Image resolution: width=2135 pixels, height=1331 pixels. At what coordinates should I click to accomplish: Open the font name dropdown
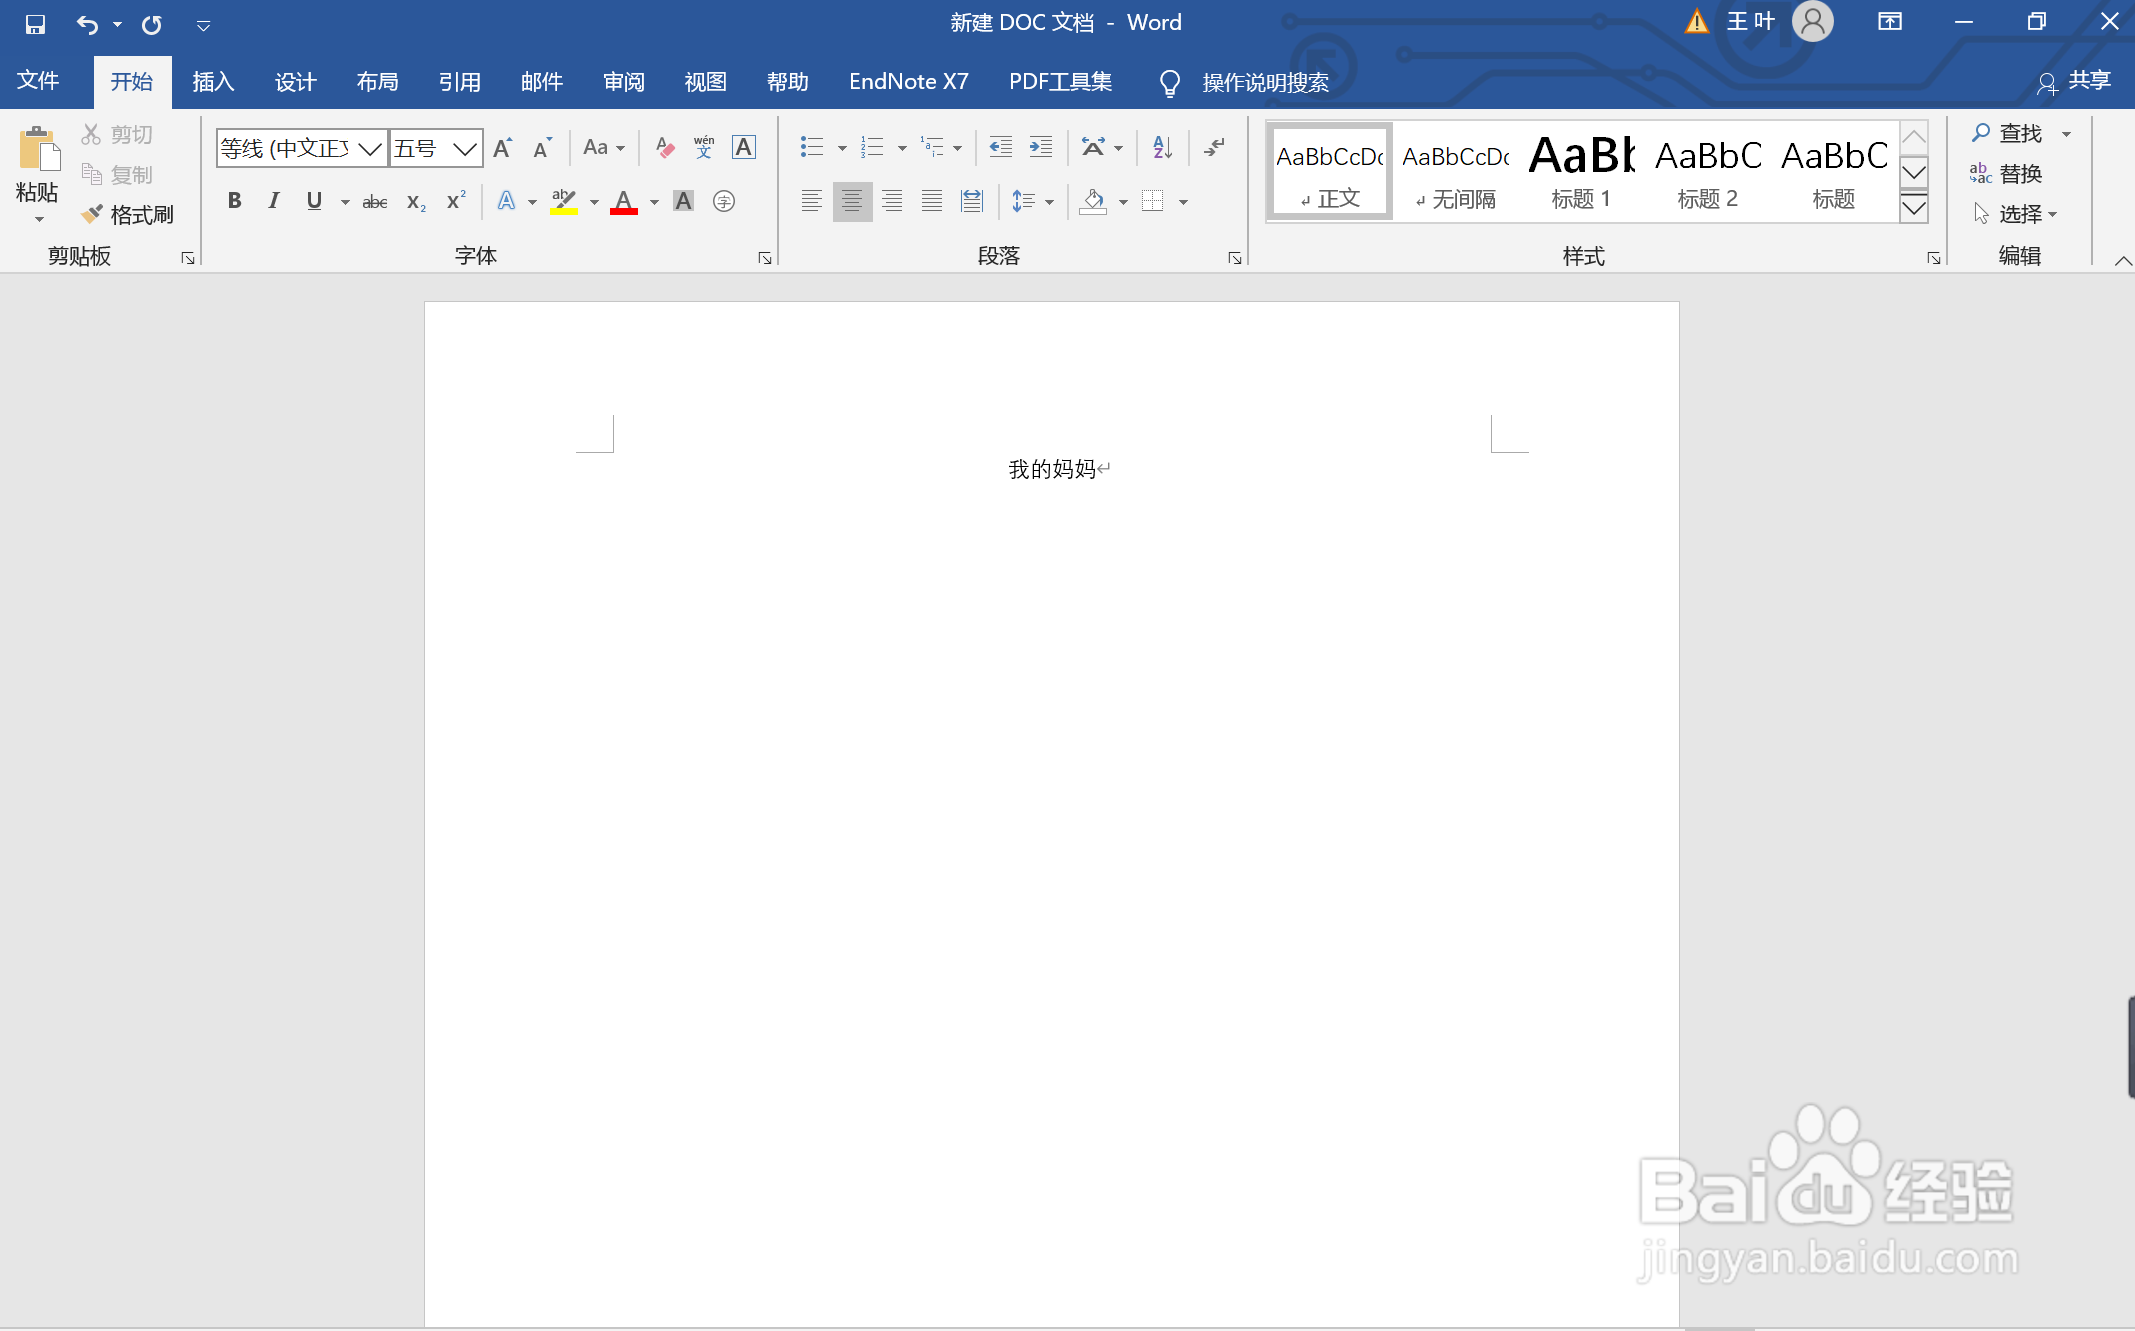point(370,149)
